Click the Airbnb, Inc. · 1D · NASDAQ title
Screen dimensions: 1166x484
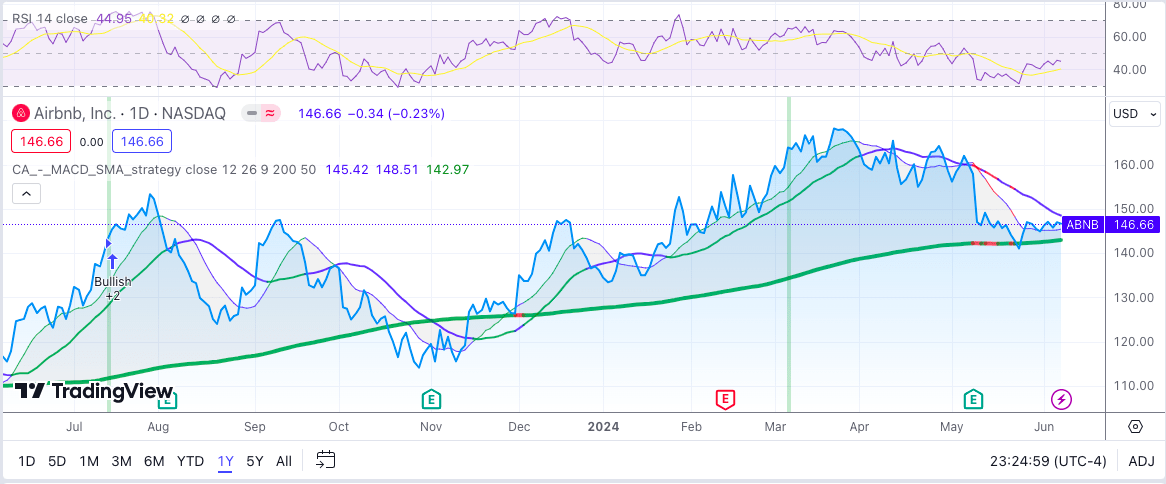[130, 114]
